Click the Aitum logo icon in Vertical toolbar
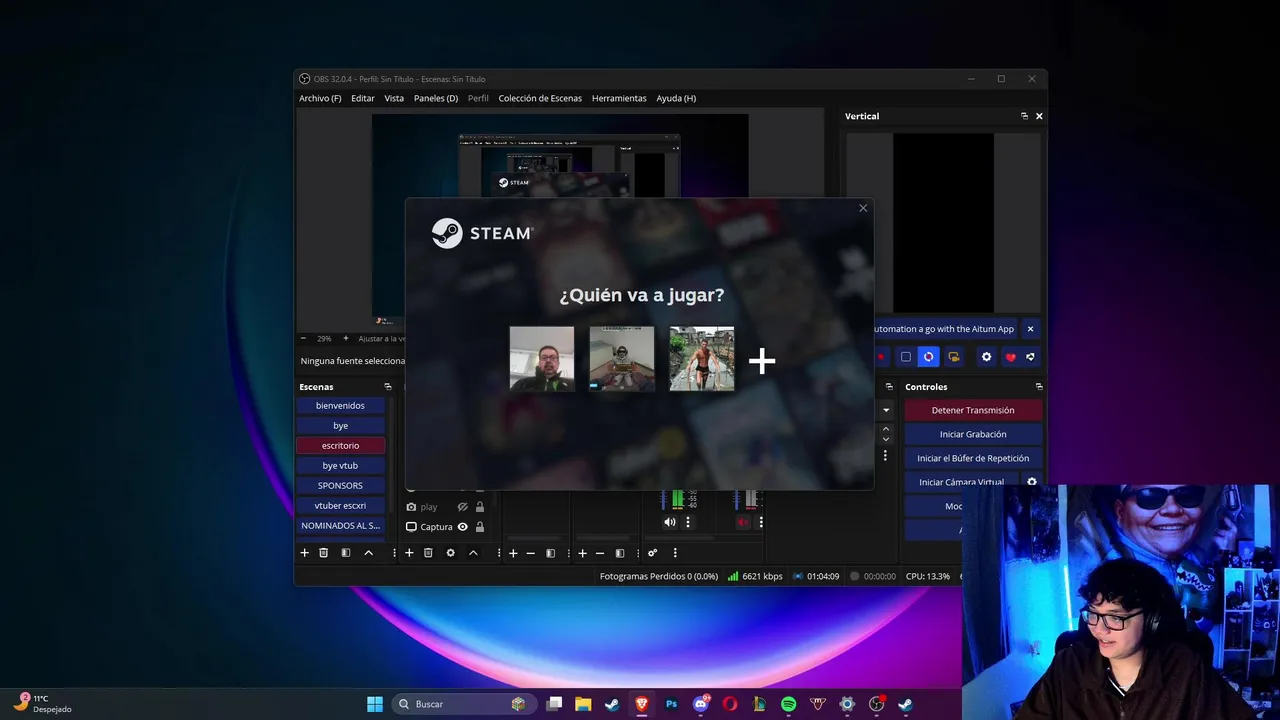Screen dimensions: 1280x720 (x=1031, y=357)
